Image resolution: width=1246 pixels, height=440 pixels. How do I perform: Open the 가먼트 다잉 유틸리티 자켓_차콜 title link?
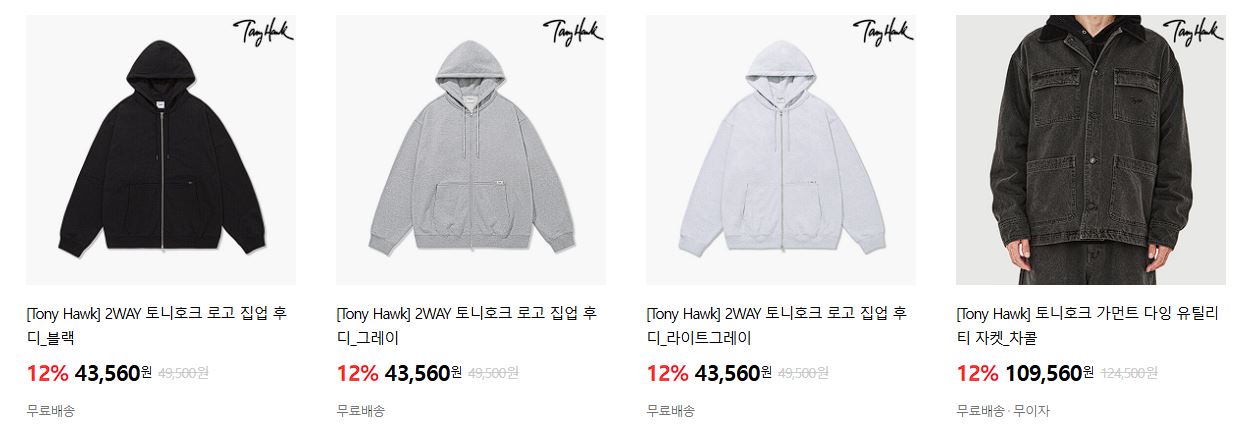1087,325
